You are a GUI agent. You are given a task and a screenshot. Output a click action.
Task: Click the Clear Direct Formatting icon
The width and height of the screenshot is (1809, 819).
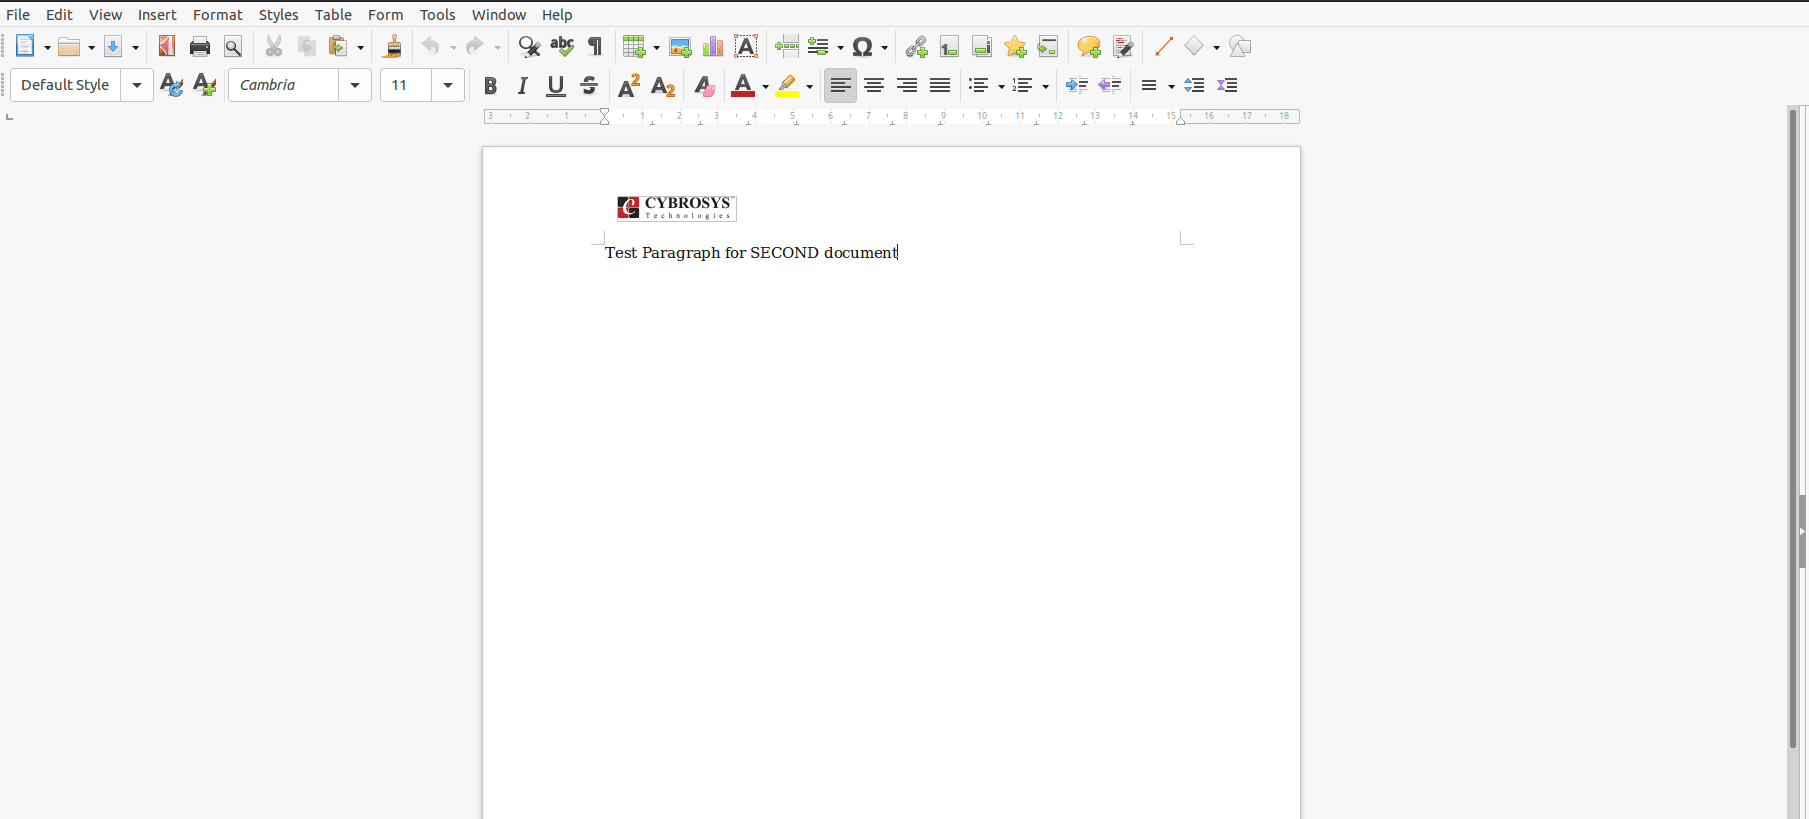coord(704,86)
